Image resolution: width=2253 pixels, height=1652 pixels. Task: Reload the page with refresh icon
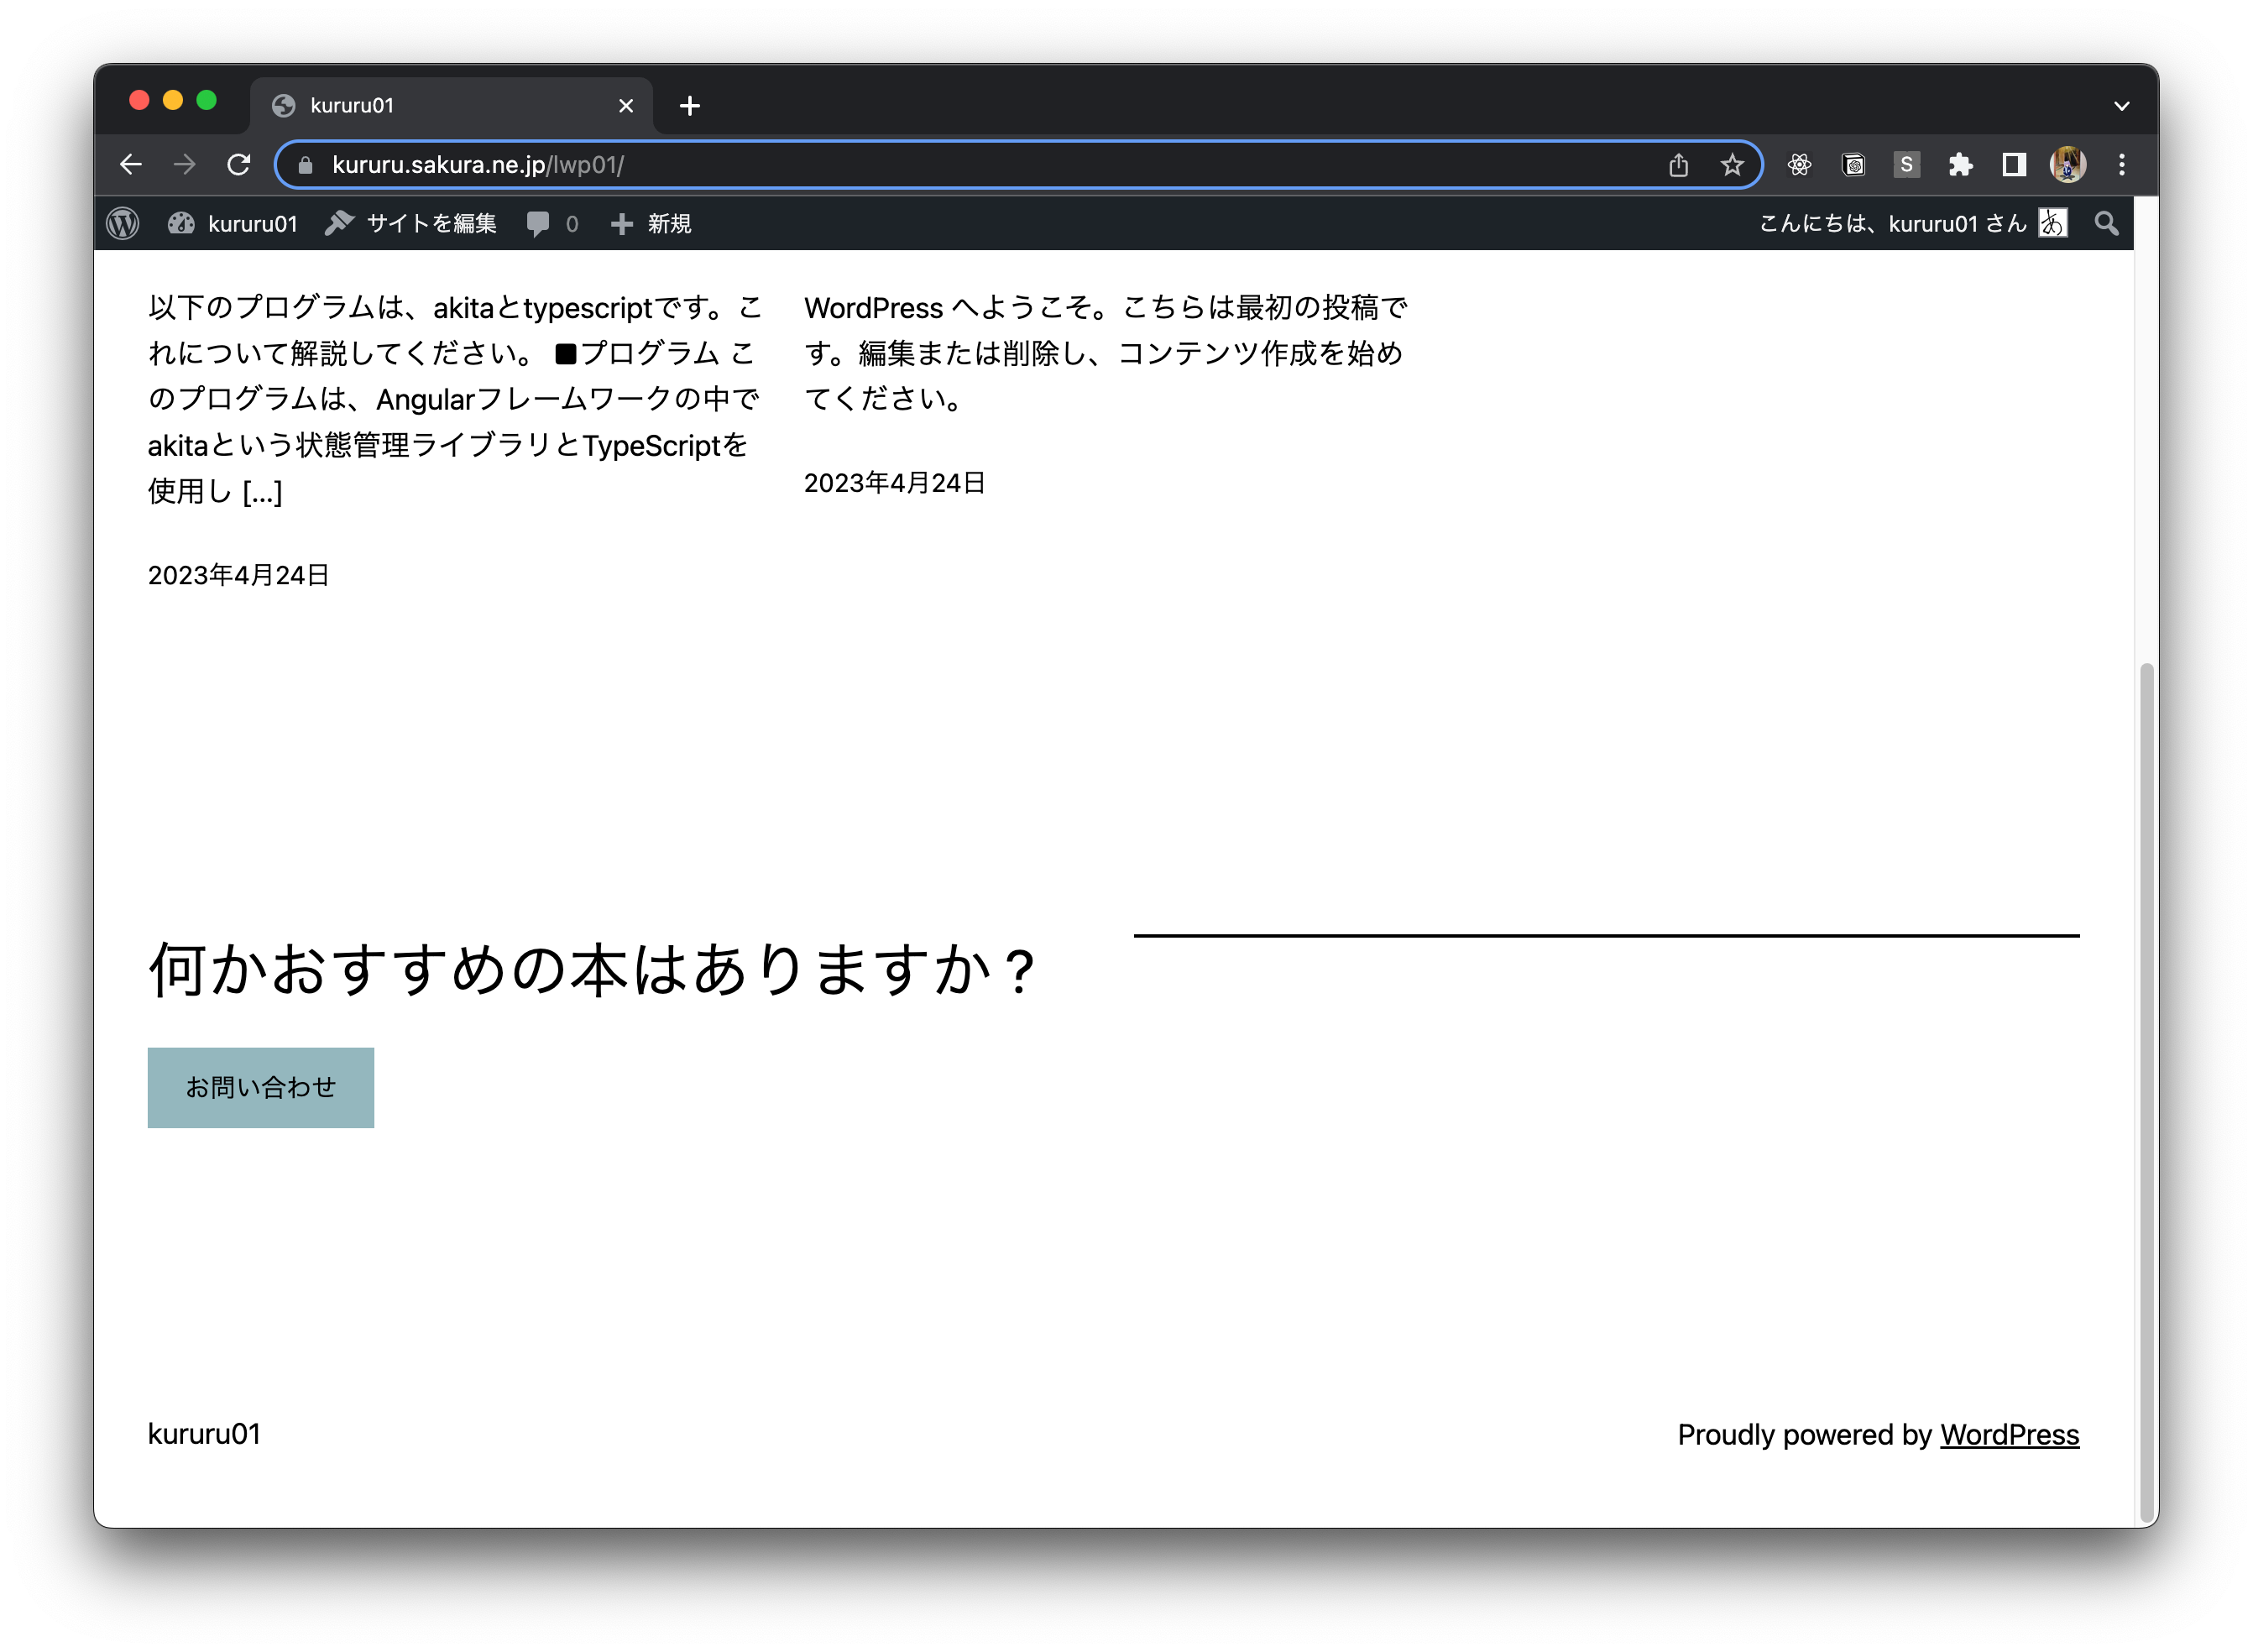[238, 165]
